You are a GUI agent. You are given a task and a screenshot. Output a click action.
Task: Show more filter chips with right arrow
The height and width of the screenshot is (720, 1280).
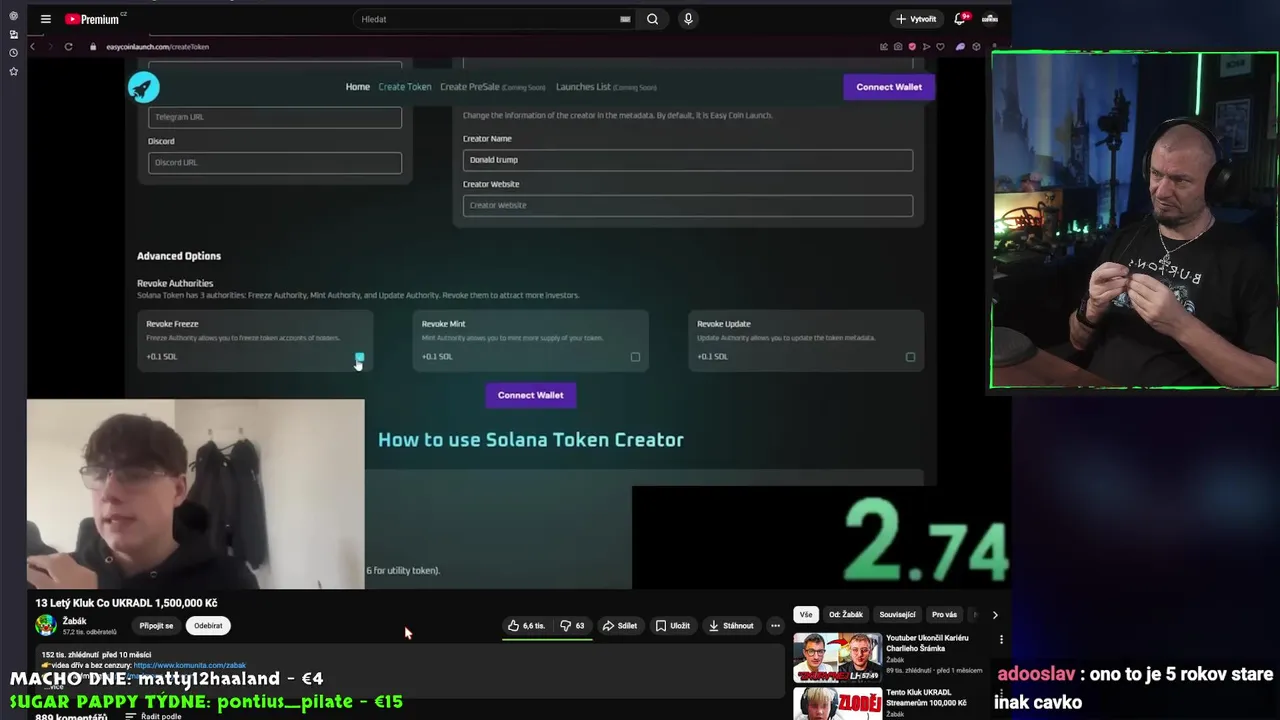tap(995, 615)
